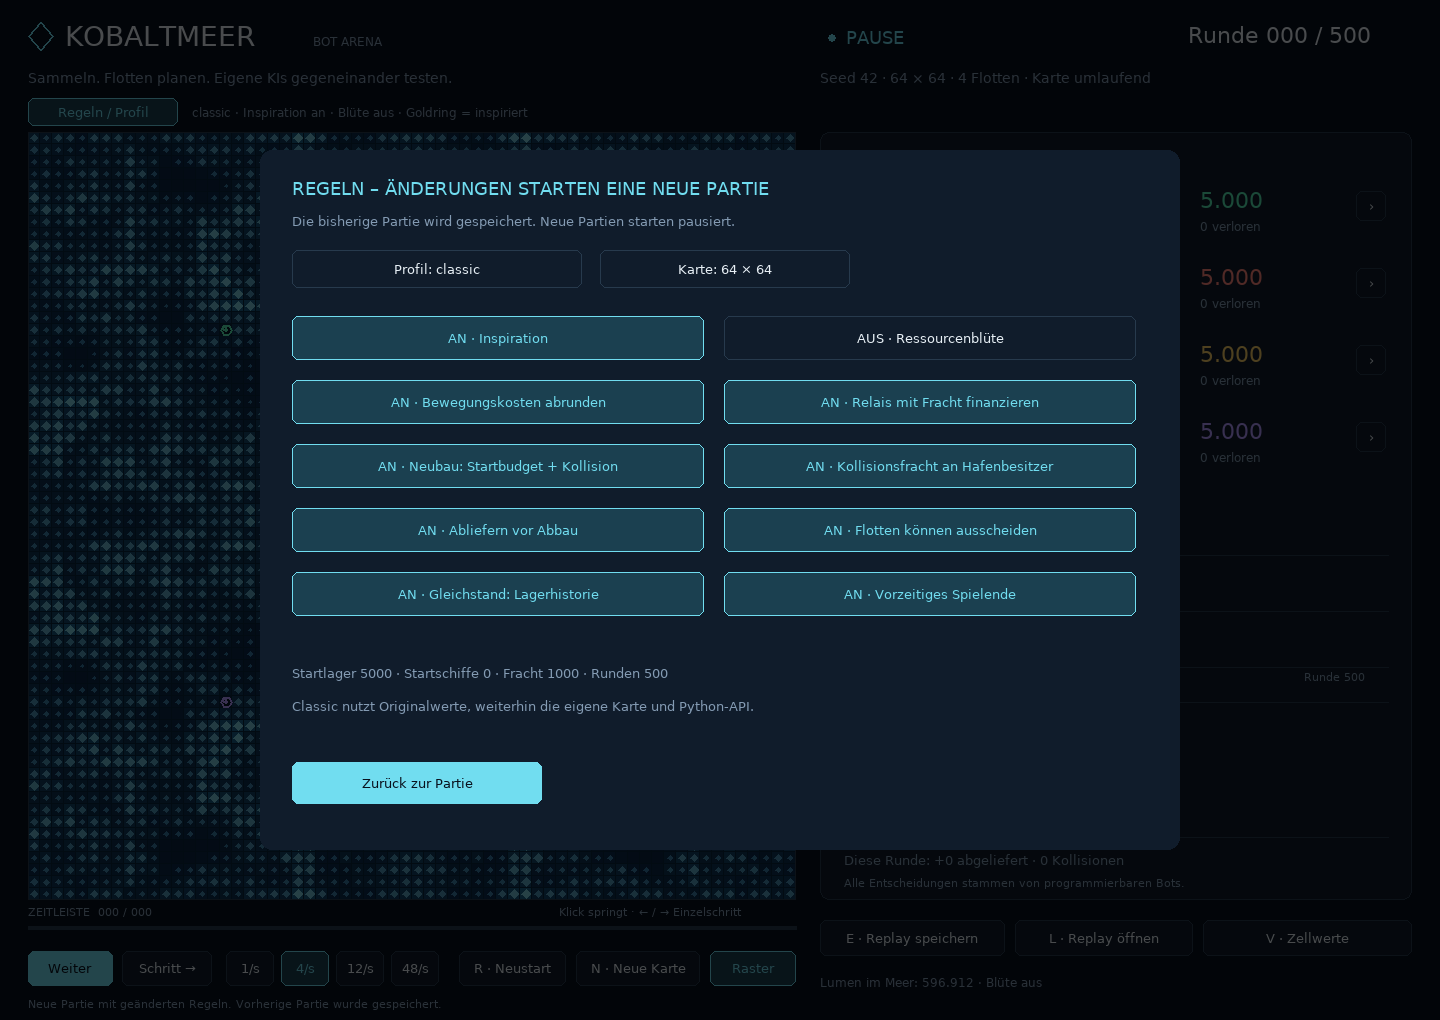Click the Zeitleiste timeline bar
This screenshot has height=1020, width=1440.
point(412,928)
